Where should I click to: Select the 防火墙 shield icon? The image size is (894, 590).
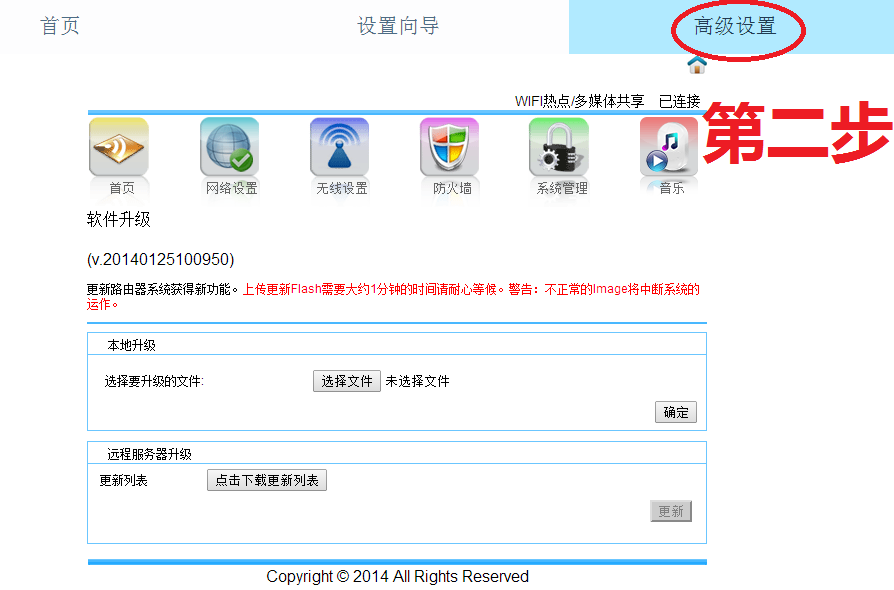pyautogui.click(x=450, y=148)
